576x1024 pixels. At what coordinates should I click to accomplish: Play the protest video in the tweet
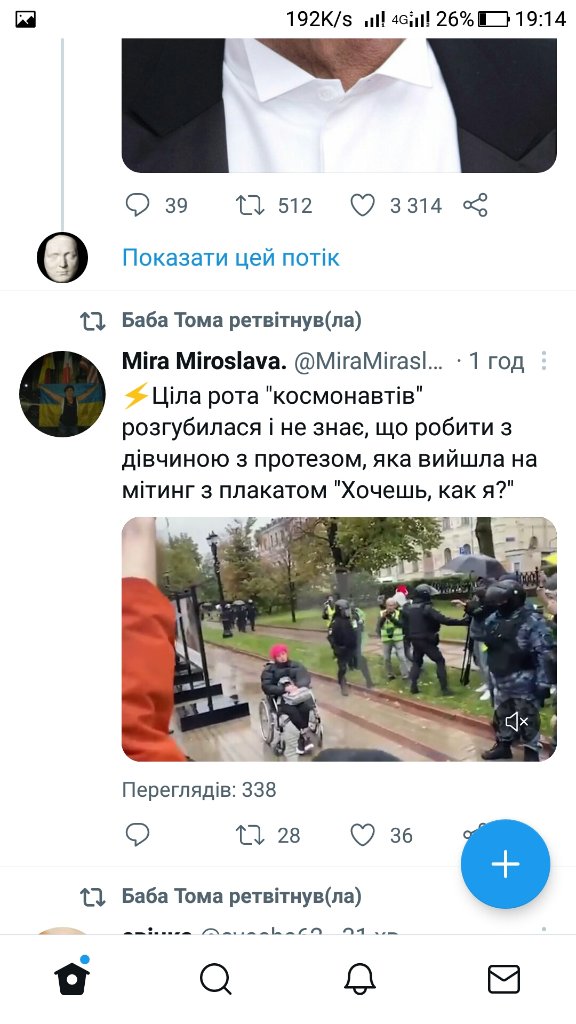coord(339,639)
